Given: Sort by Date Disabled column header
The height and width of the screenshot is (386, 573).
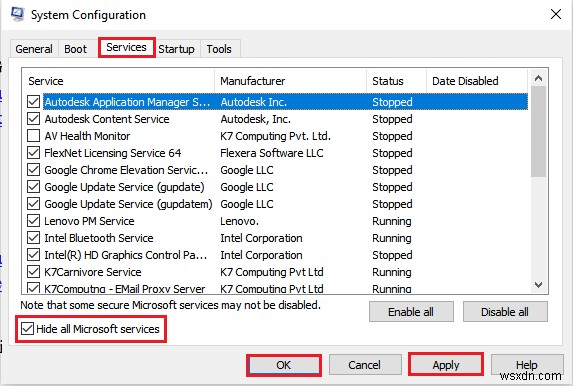Looking at the screenshot, I should (477, 81).
